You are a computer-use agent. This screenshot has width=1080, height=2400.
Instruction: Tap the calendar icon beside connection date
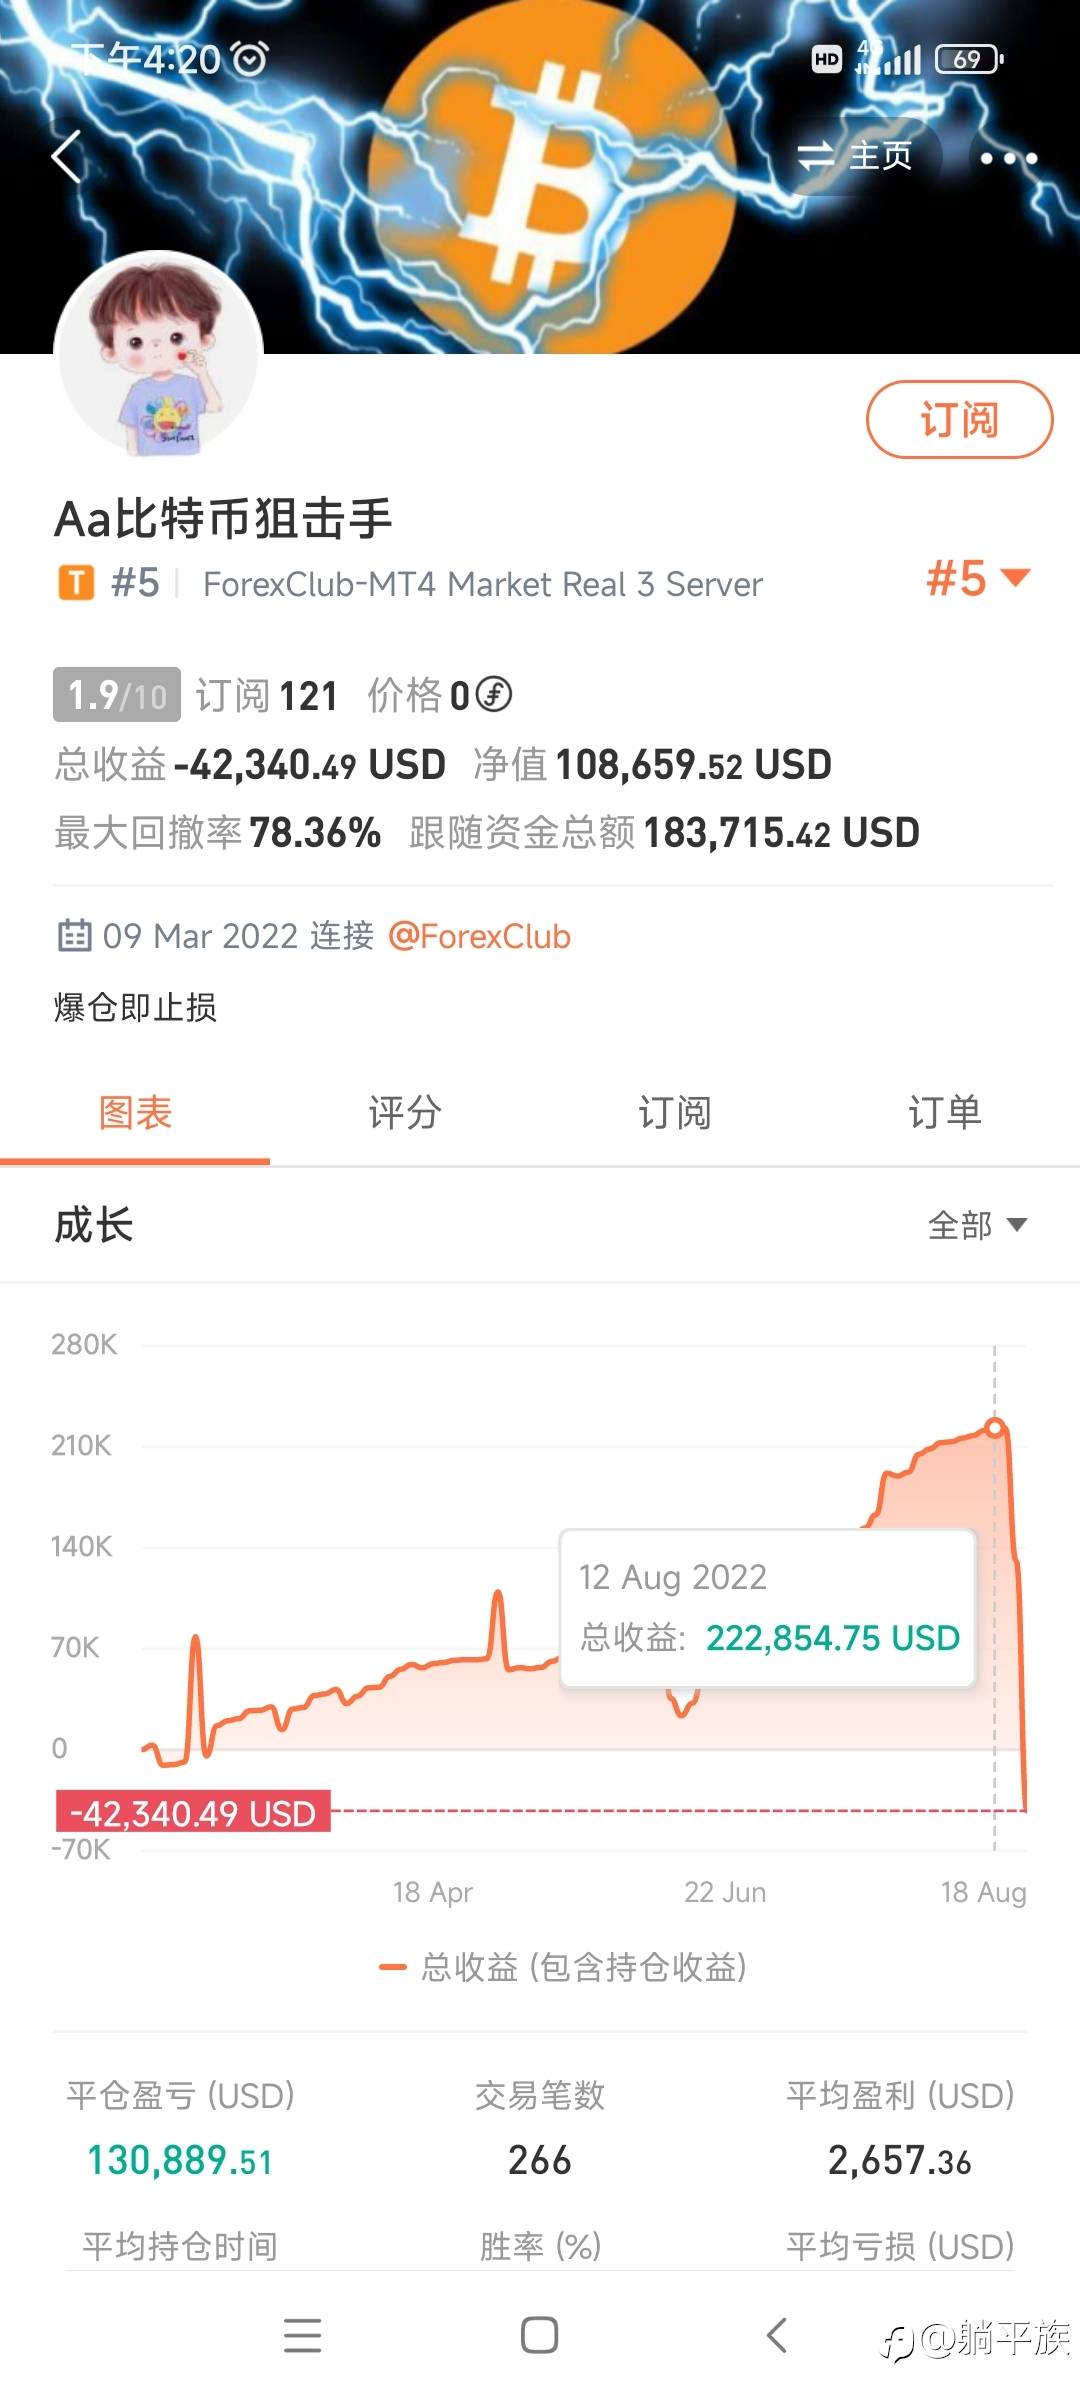pos(75,936)
